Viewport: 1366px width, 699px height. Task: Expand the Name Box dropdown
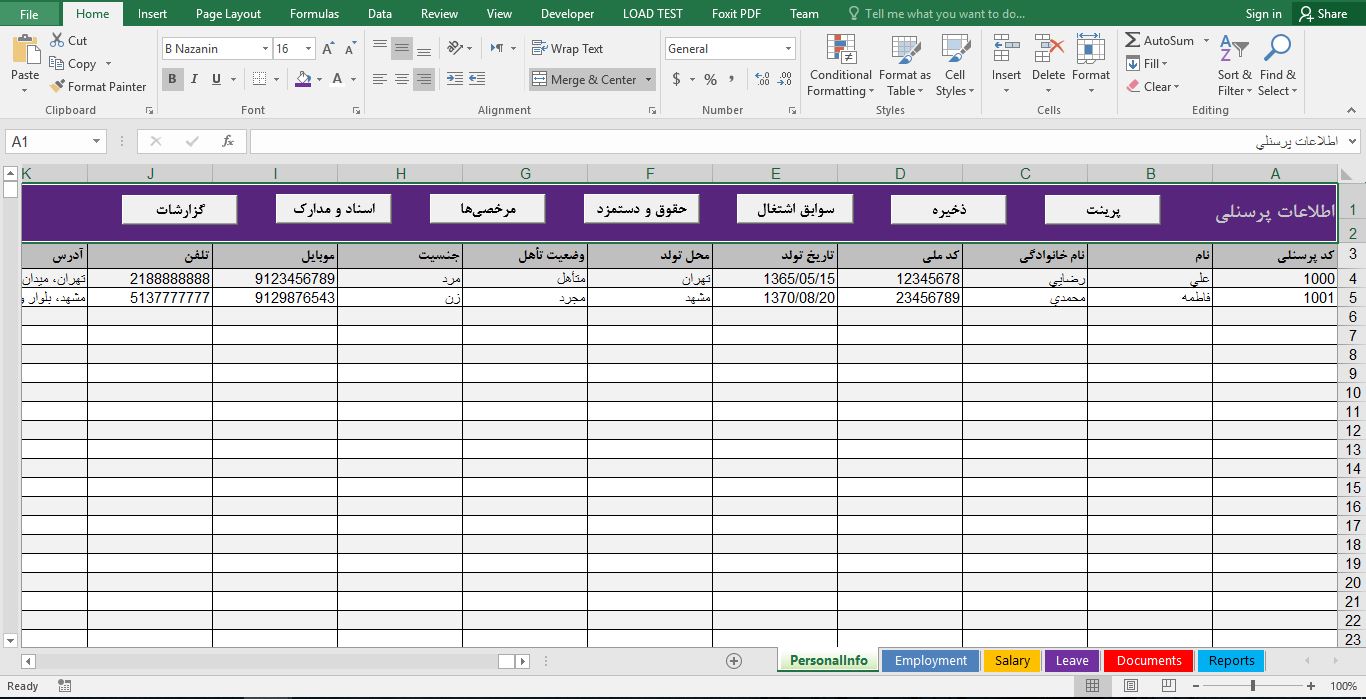pyautogui.click(x=97, y=142)
